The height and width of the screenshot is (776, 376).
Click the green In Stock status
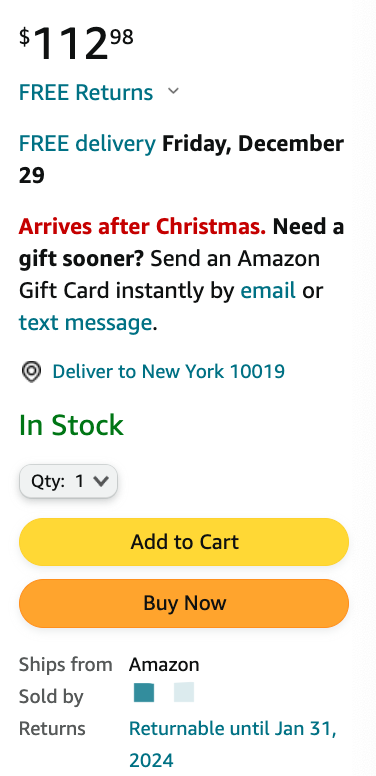[x=71, y=425]
